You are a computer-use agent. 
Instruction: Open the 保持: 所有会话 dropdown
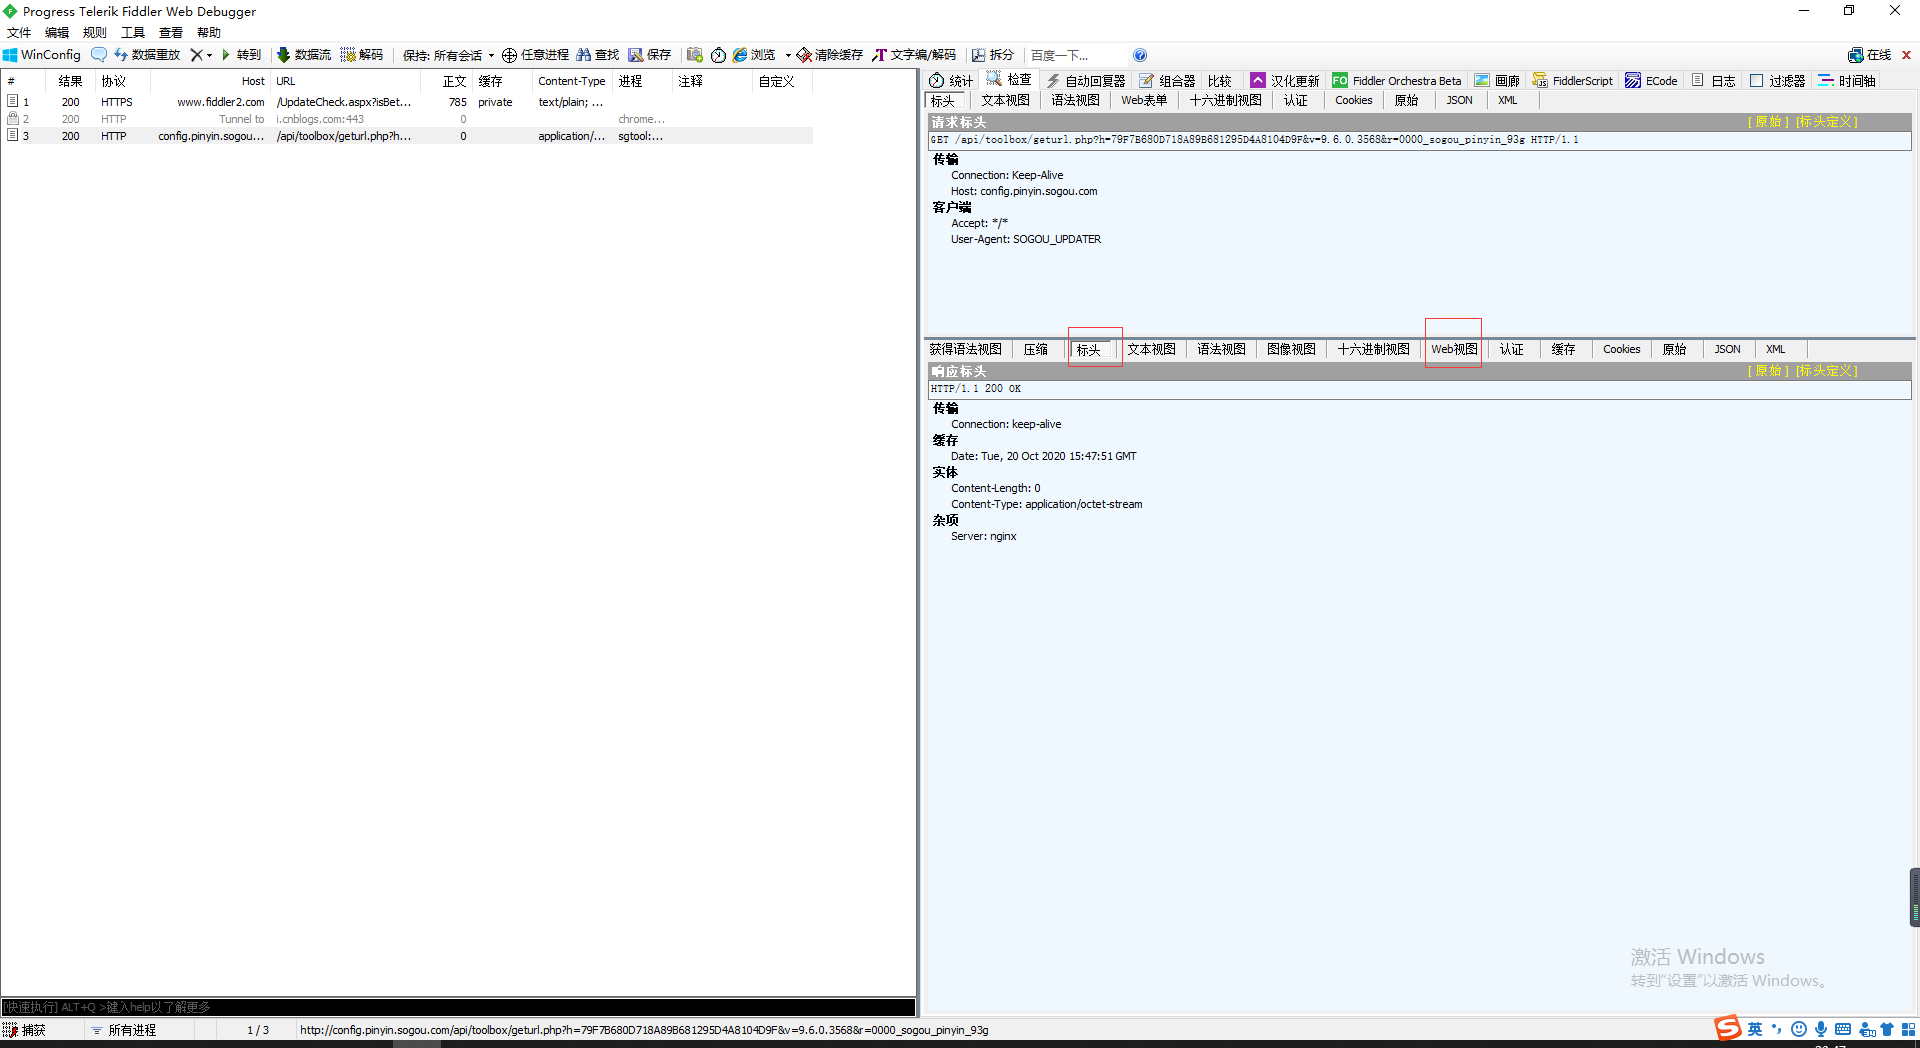(449, 55)
